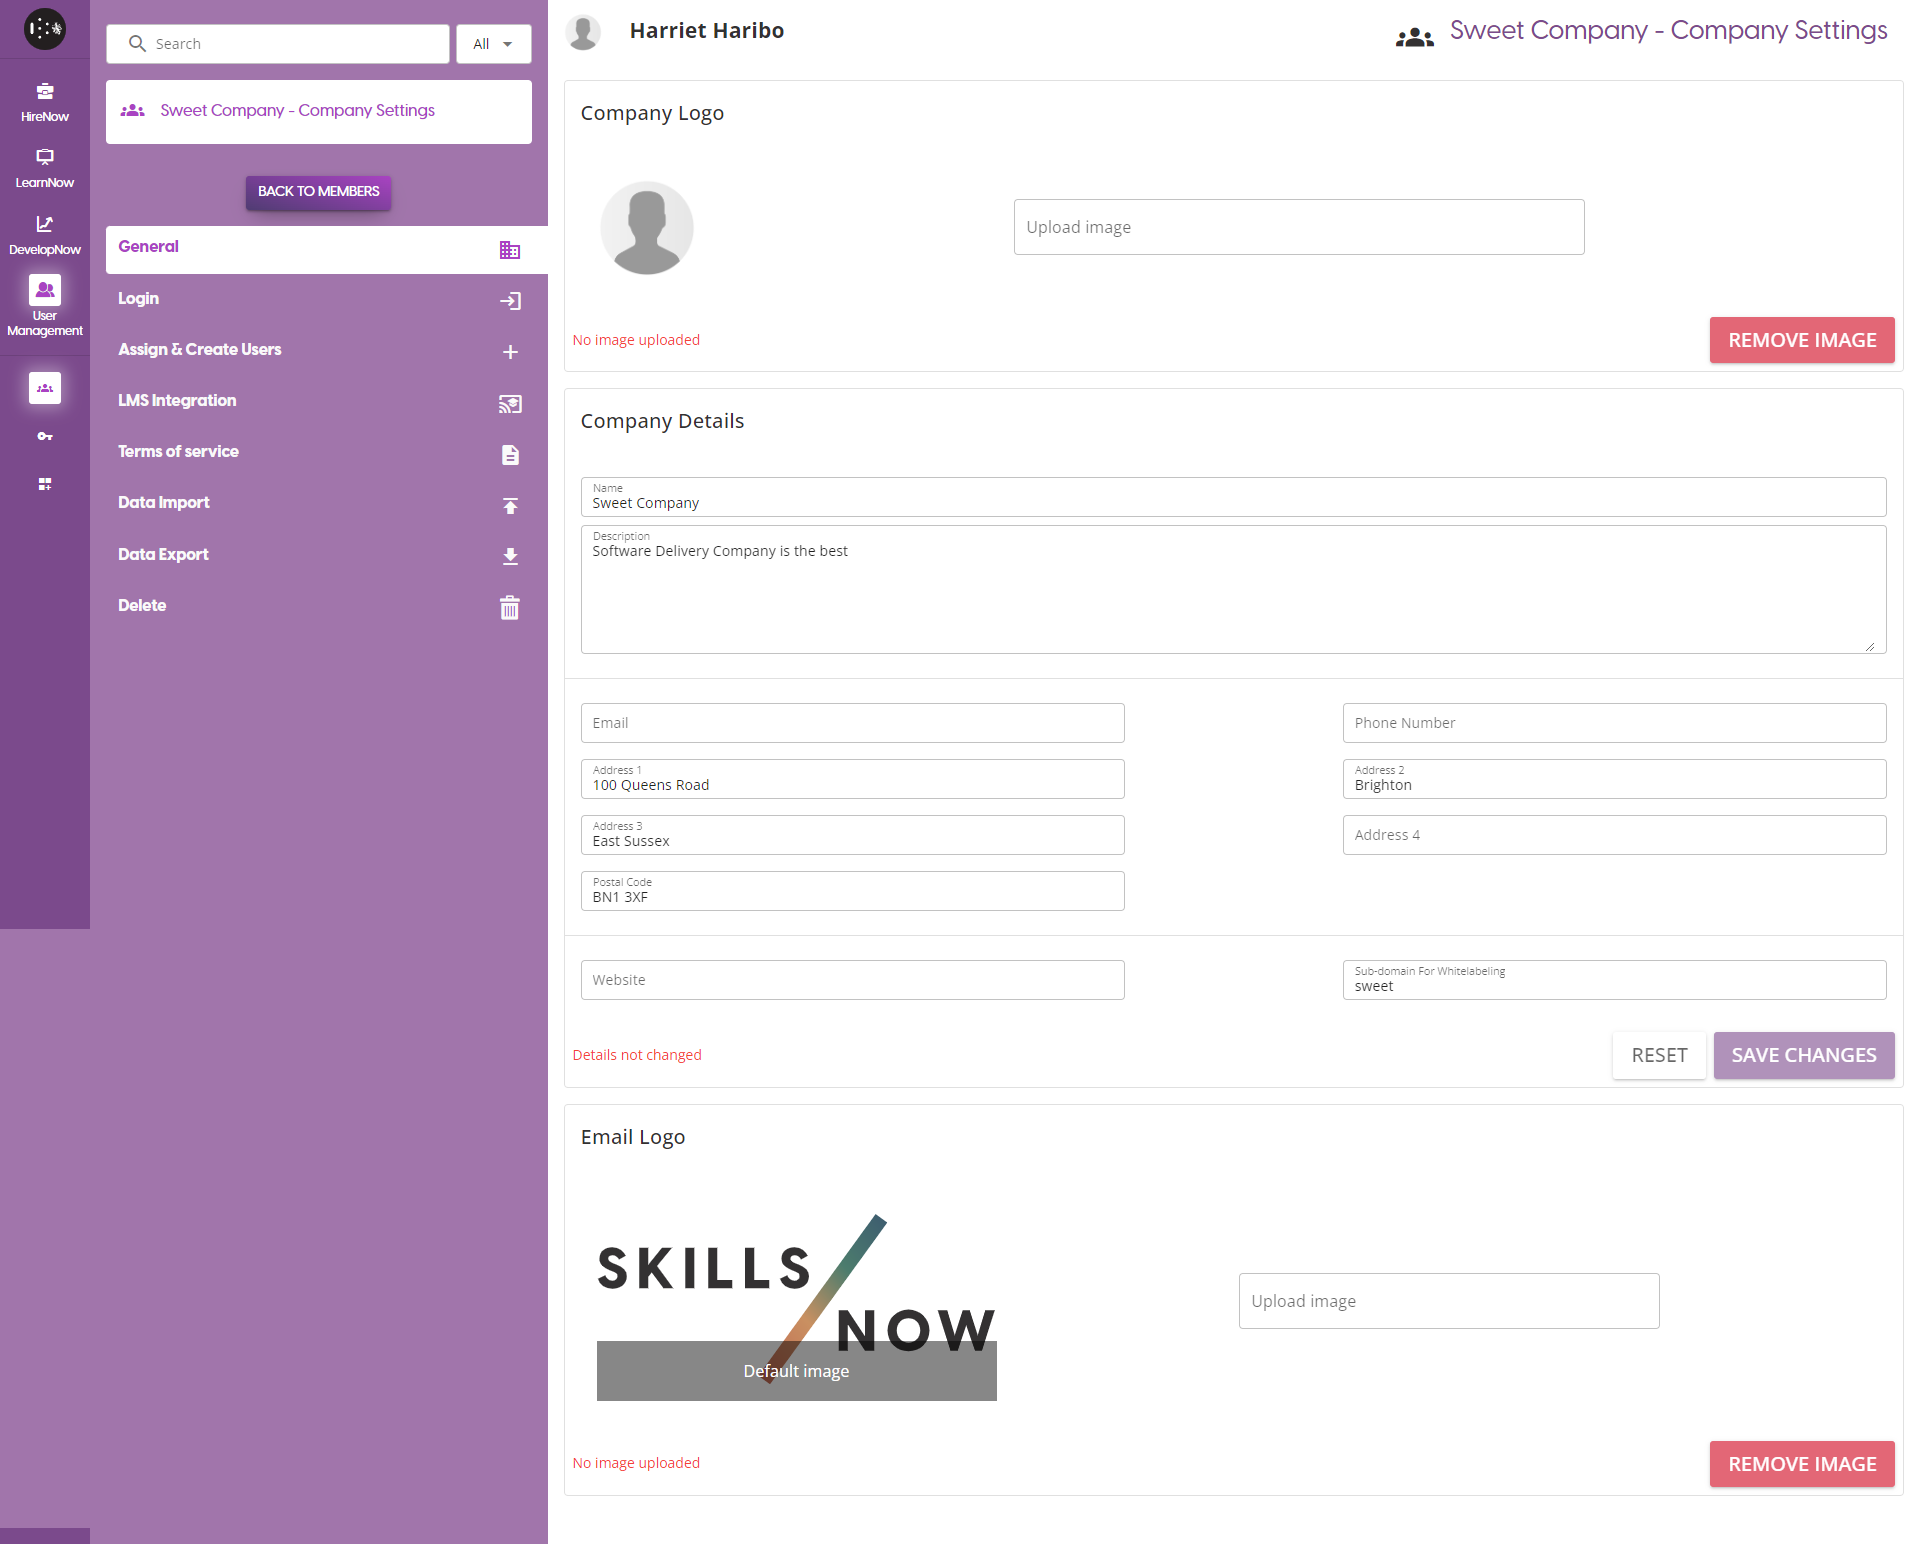The image size is (1920, 1544).
Task: Click the Back to Members button
Action: [318, 191]
